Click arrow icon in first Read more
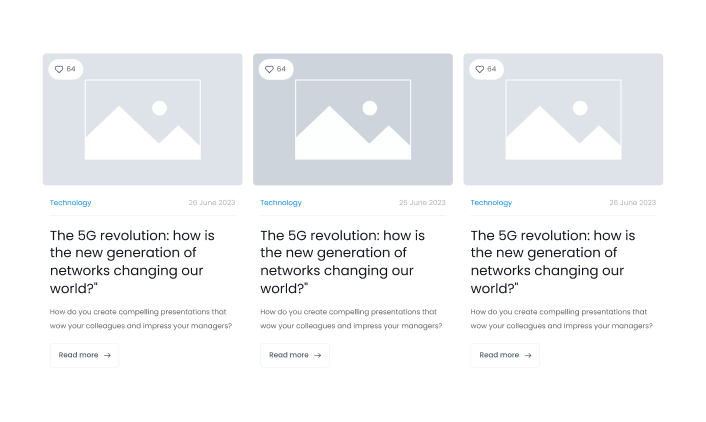Image resolution: width=706 pixels, height=422 pixels. click(x=107, y=355)
